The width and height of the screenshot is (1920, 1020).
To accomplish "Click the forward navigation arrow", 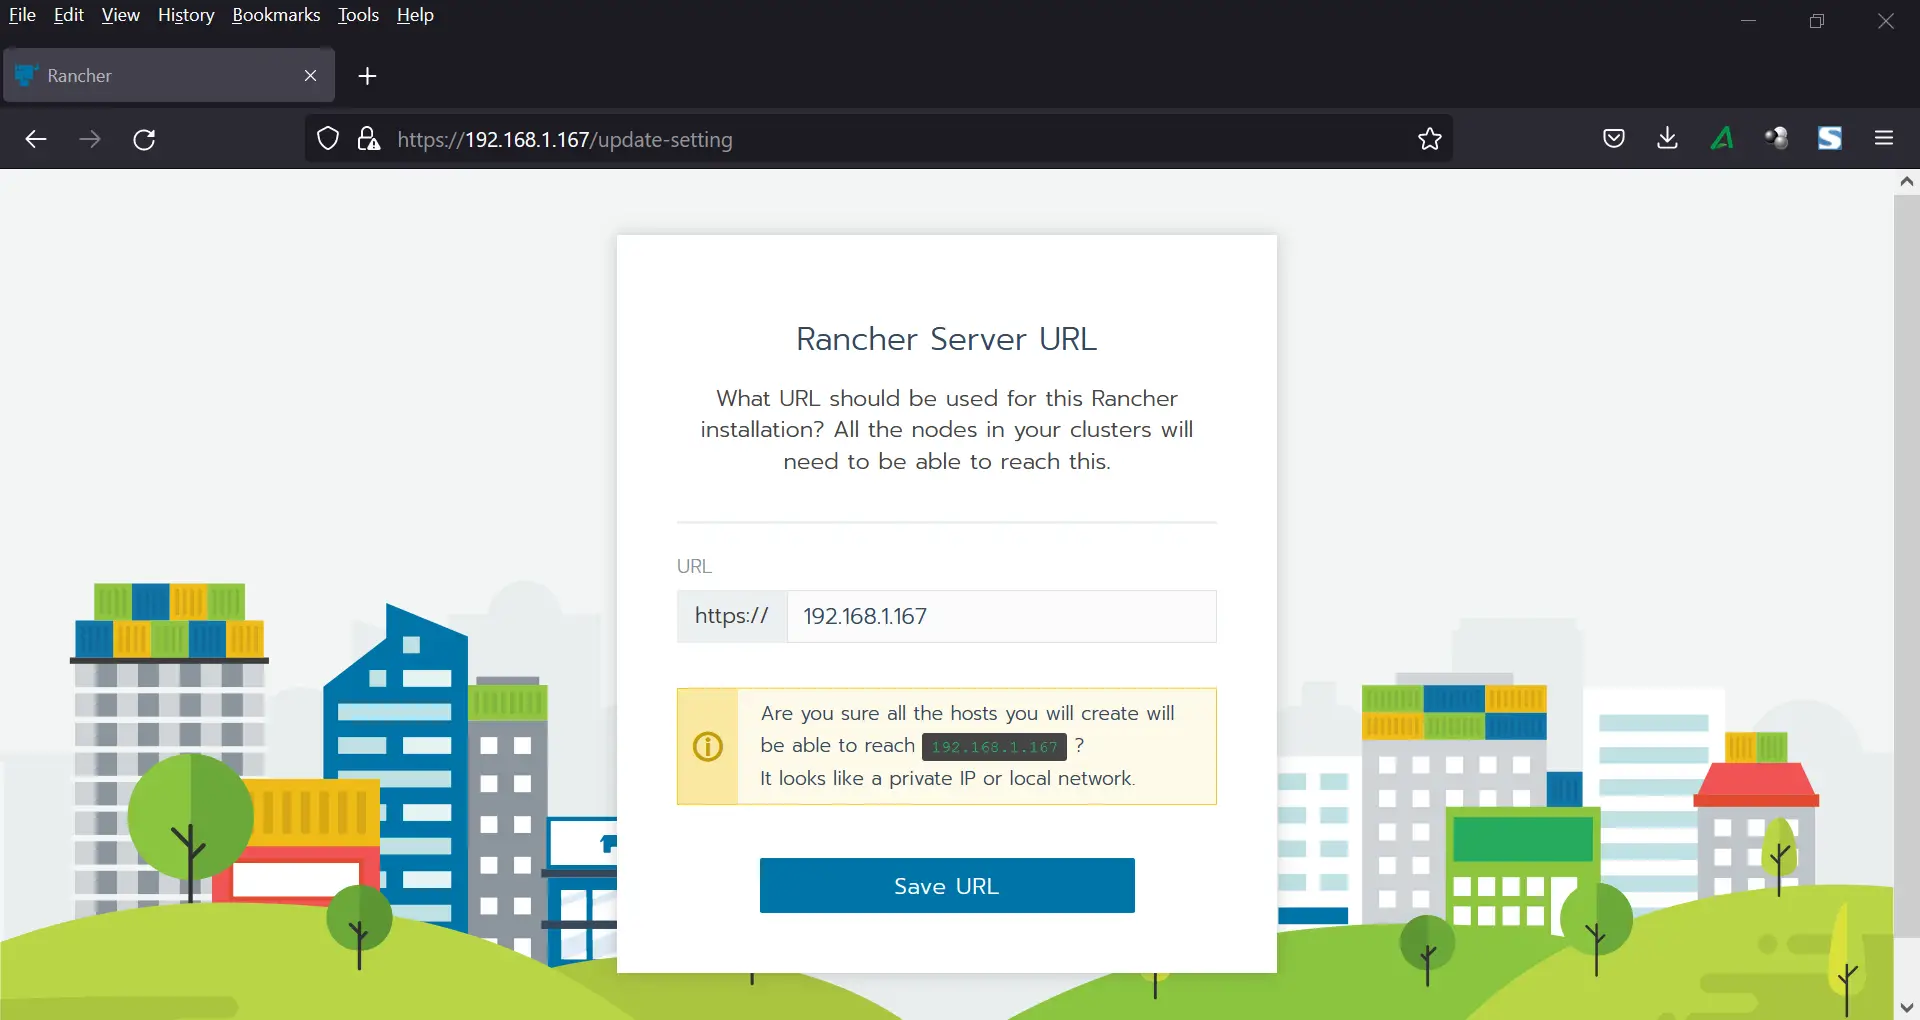I will tap(90, 139).
